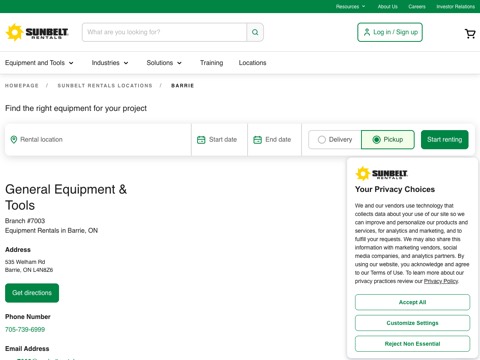Expand the Industries menu
Screen dimensions: 480x360
(x=110, y=63)
